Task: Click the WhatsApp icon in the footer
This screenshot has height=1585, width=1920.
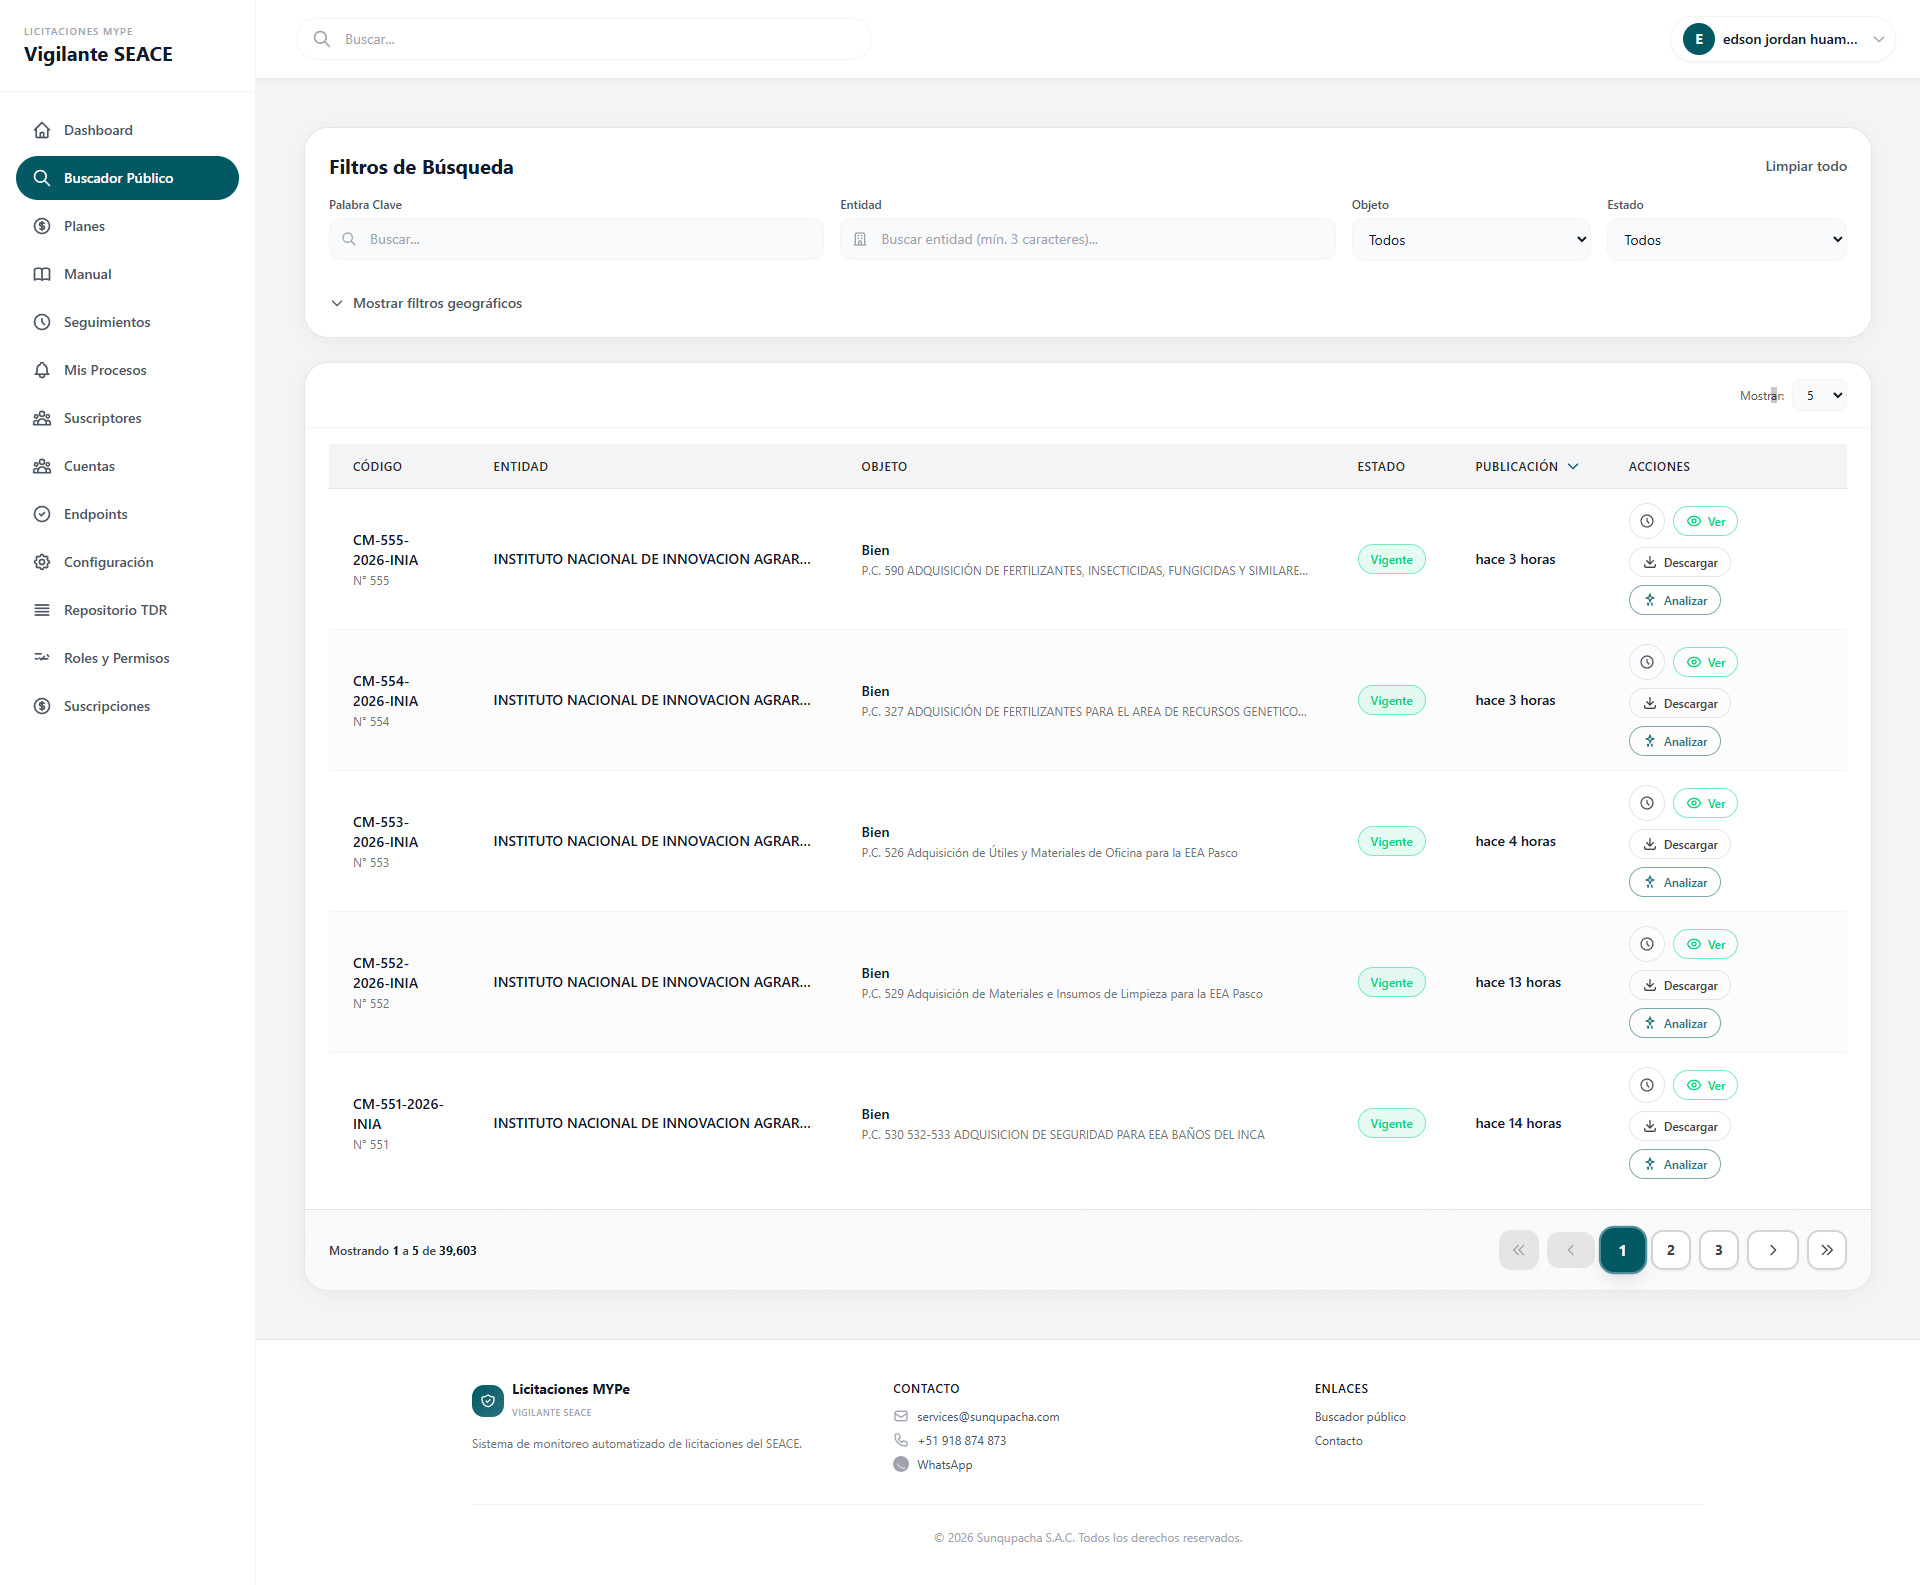Action: click(x=901, y=1464)
